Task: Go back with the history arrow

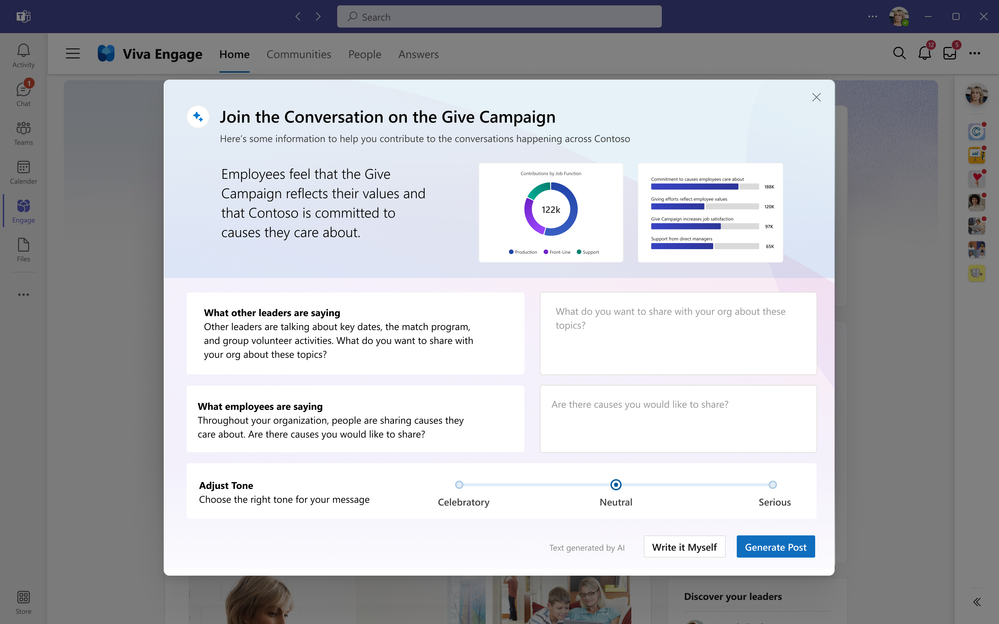Action: [x=298, y=17]
